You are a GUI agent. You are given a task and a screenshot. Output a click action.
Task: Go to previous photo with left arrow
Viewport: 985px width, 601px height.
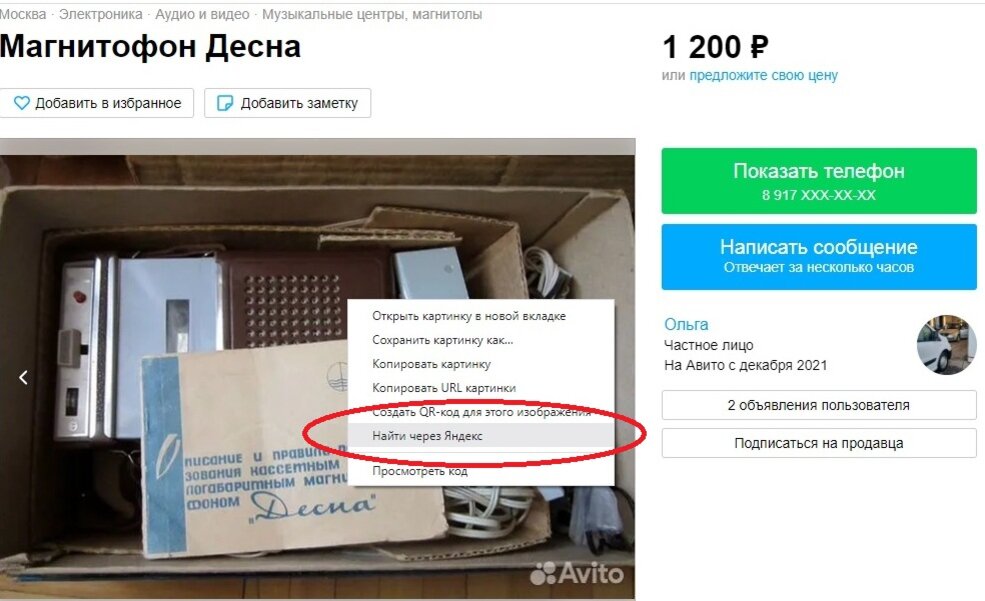tap(23, 377)
